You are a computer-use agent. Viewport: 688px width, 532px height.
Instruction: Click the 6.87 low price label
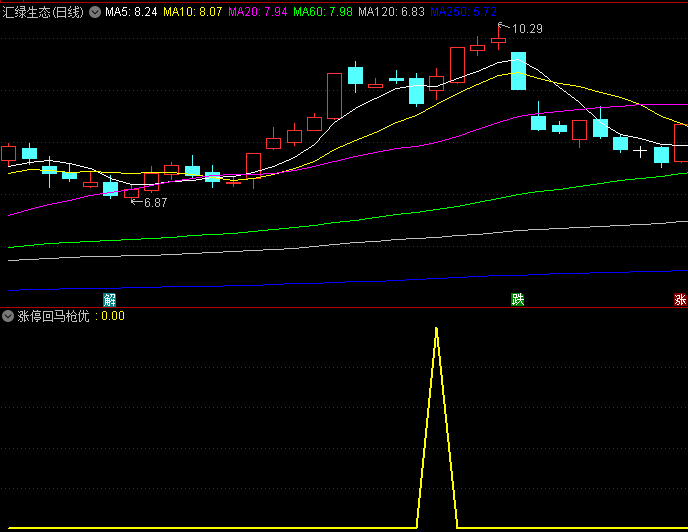[x=155, y=203]
